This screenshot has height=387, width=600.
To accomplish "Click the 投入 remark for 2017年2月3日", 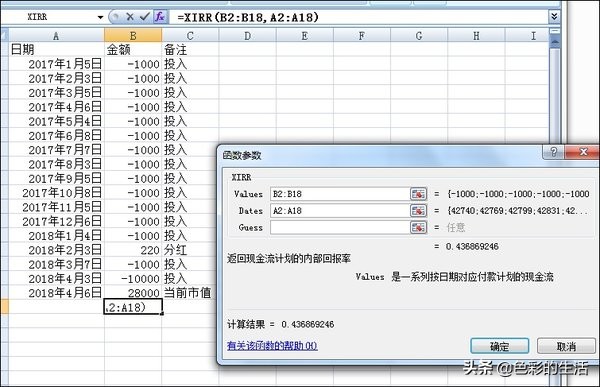I will click(190, 78).
